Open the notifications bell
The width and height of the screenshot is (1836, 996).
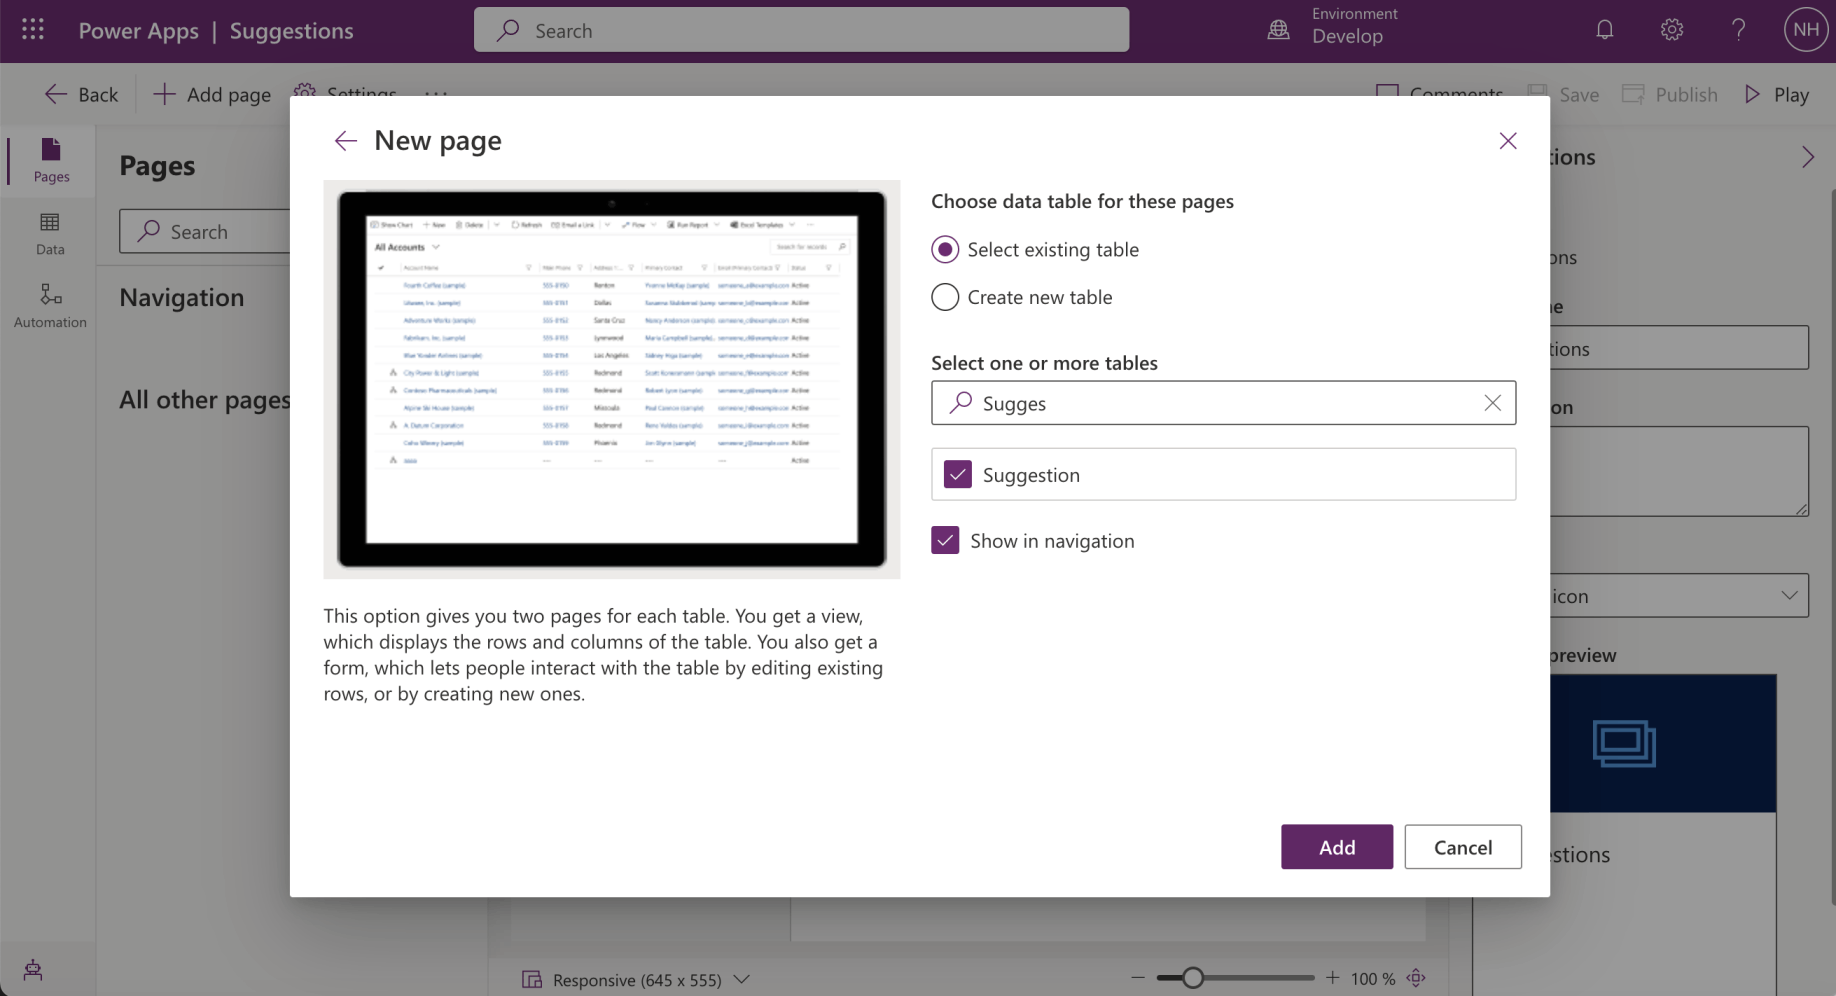coord(1604,30)
